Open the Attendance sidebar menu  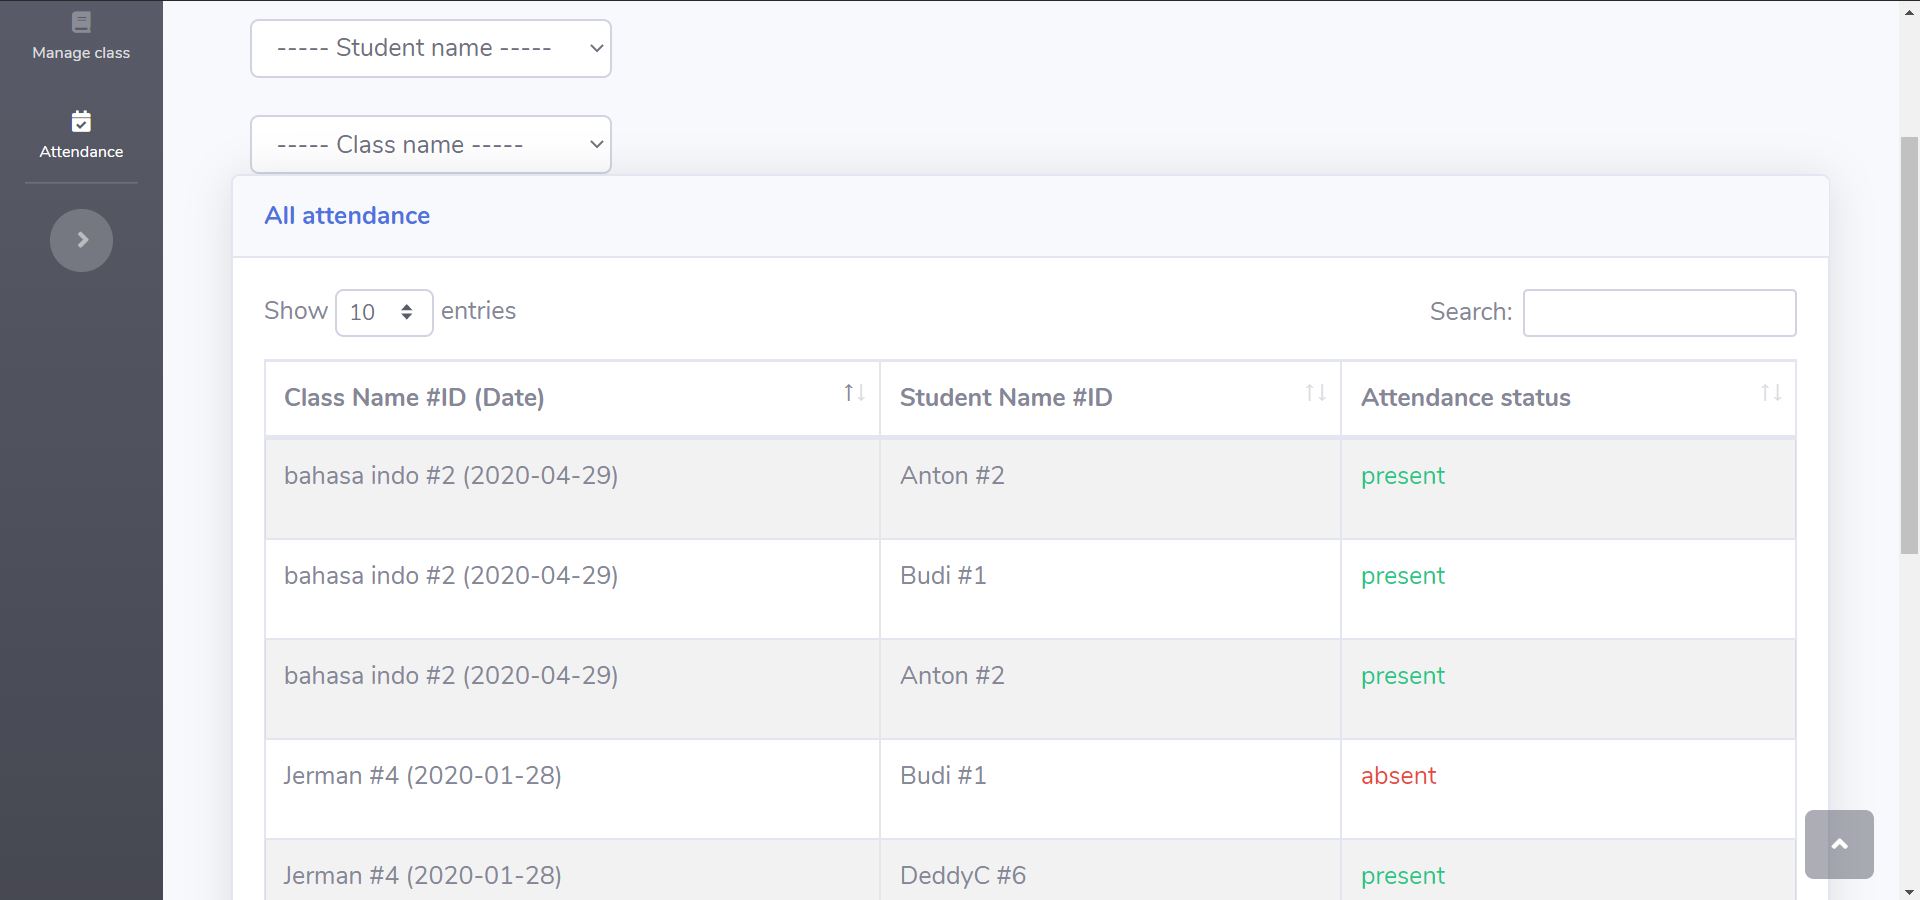pos(81,151)
